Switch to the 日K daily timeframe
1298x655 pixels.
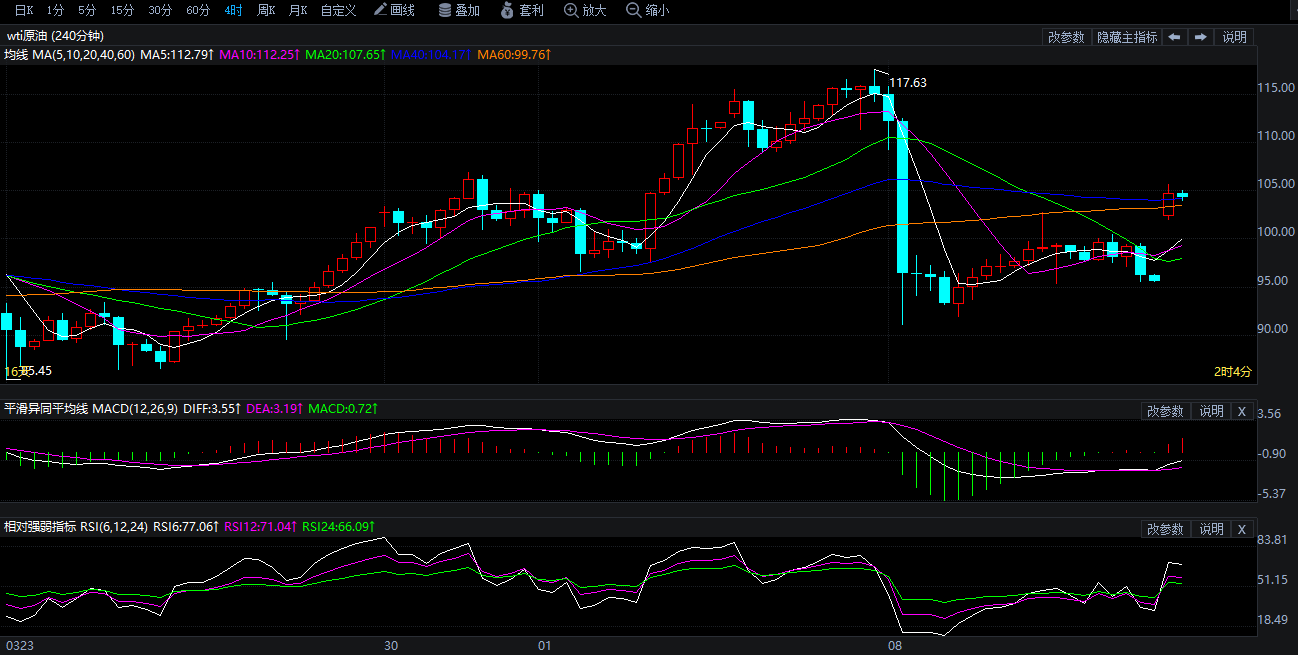(23, 10)
